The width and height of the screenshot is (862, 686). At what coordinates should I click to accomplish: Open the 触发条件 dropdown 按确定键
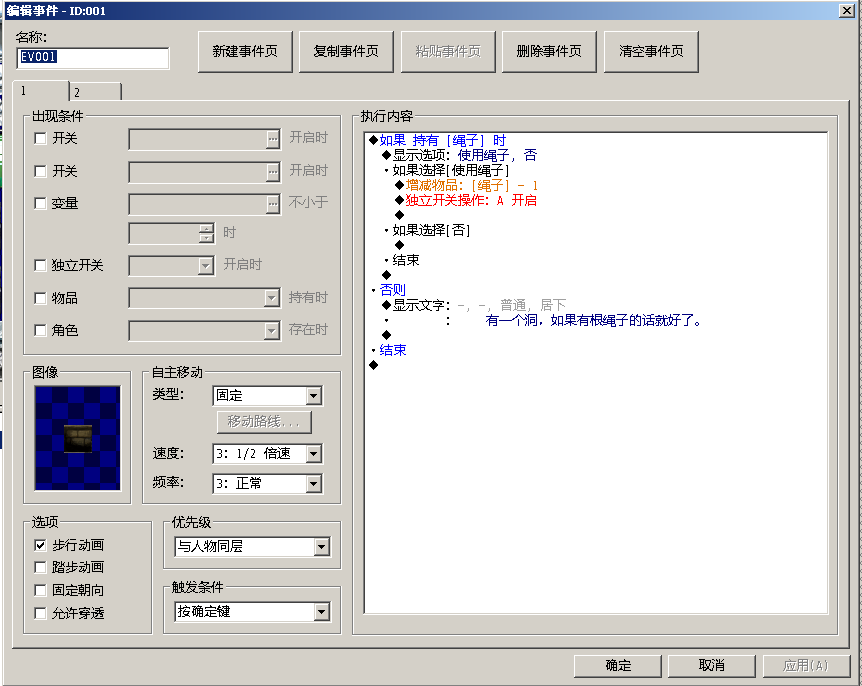click(x=252, y=612)
